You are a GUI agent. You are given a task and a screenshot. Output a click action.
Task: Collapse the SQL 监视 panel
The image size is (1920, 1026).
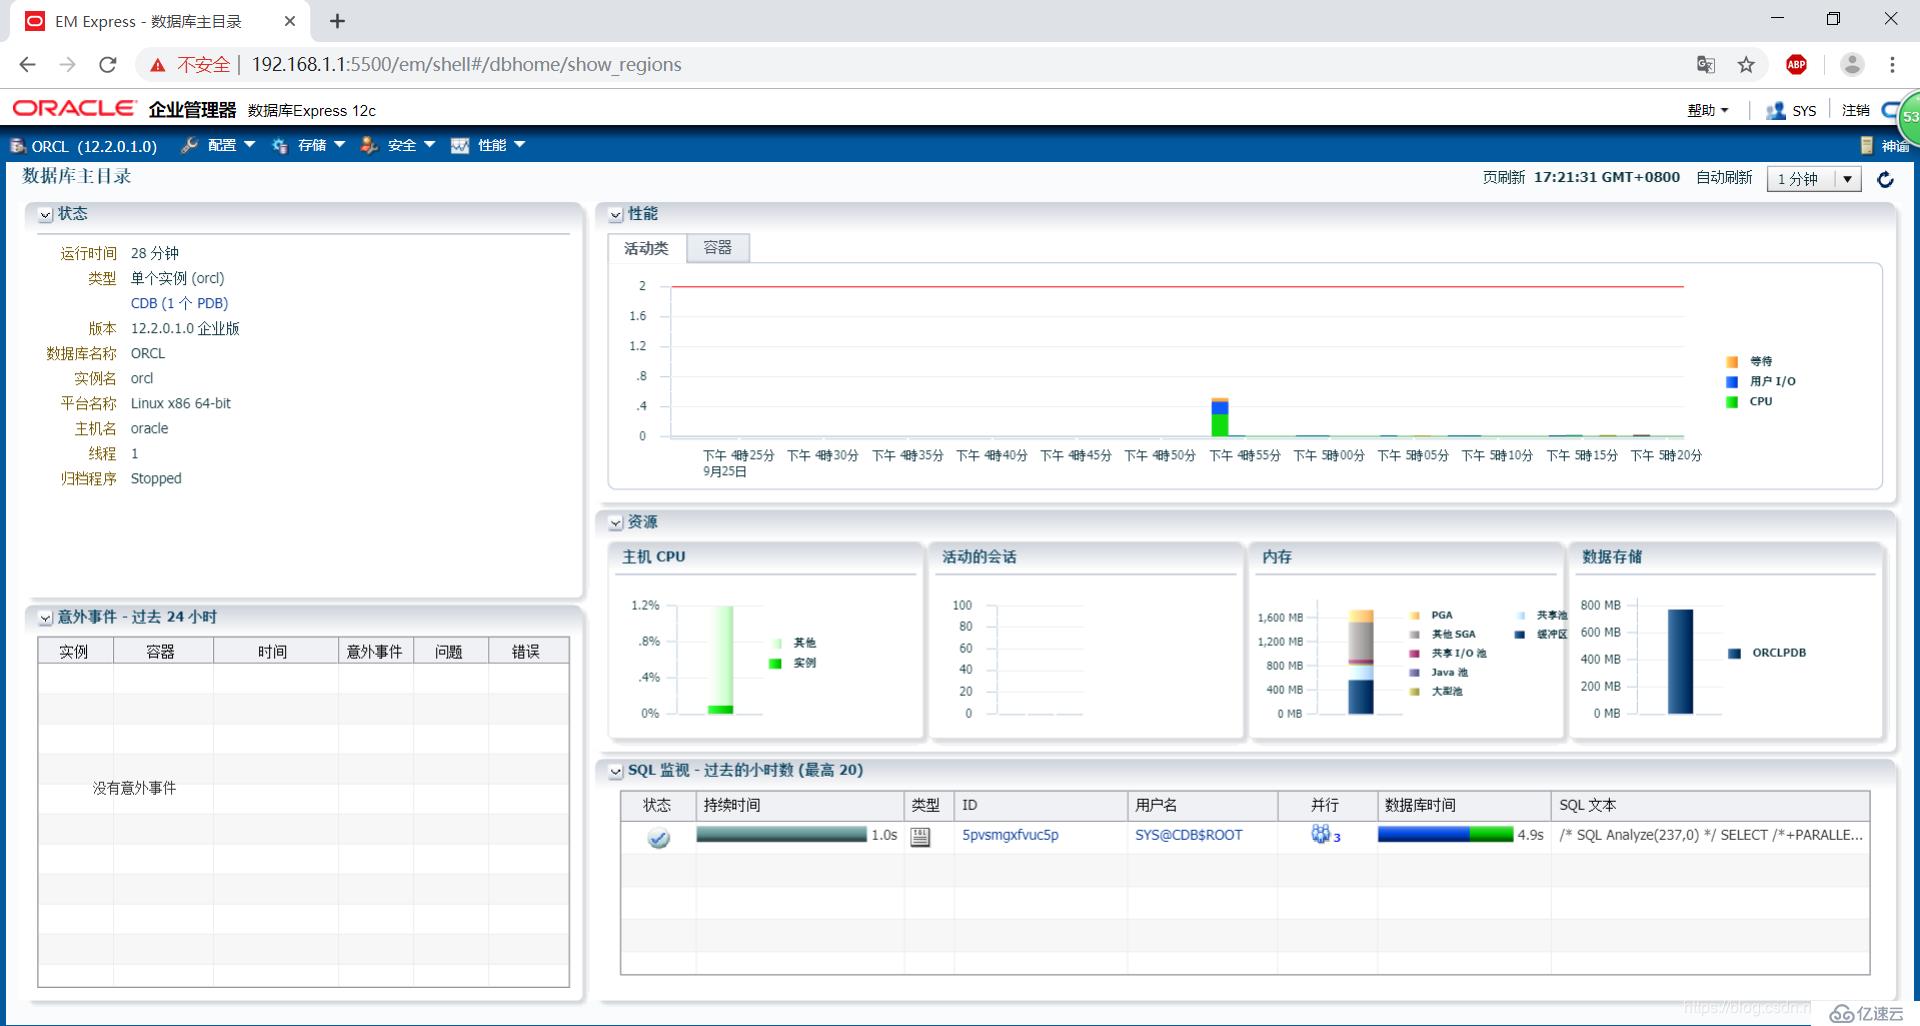[x=616, y=771]
